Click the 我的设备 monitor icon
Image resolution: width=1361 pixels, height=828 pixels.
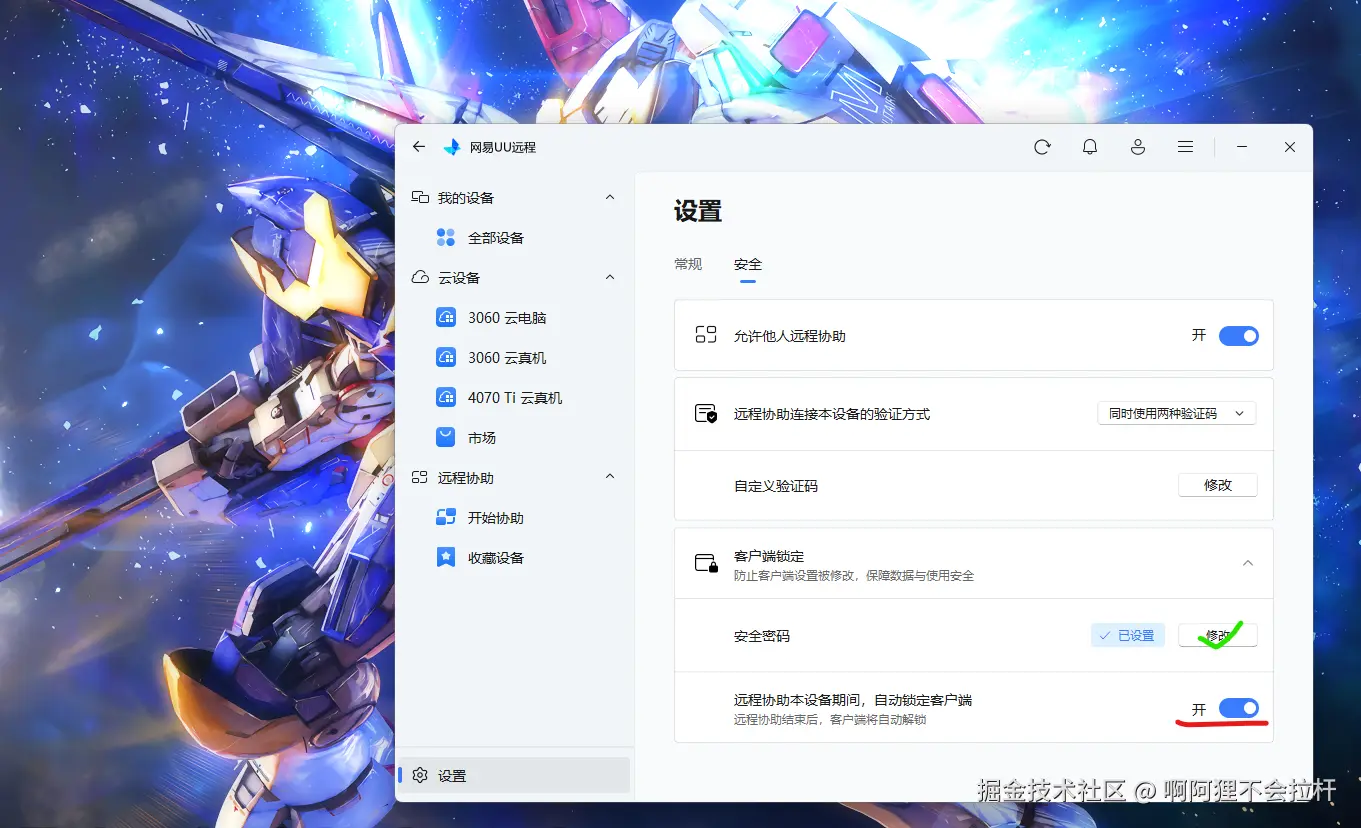(x=420, y=198)
